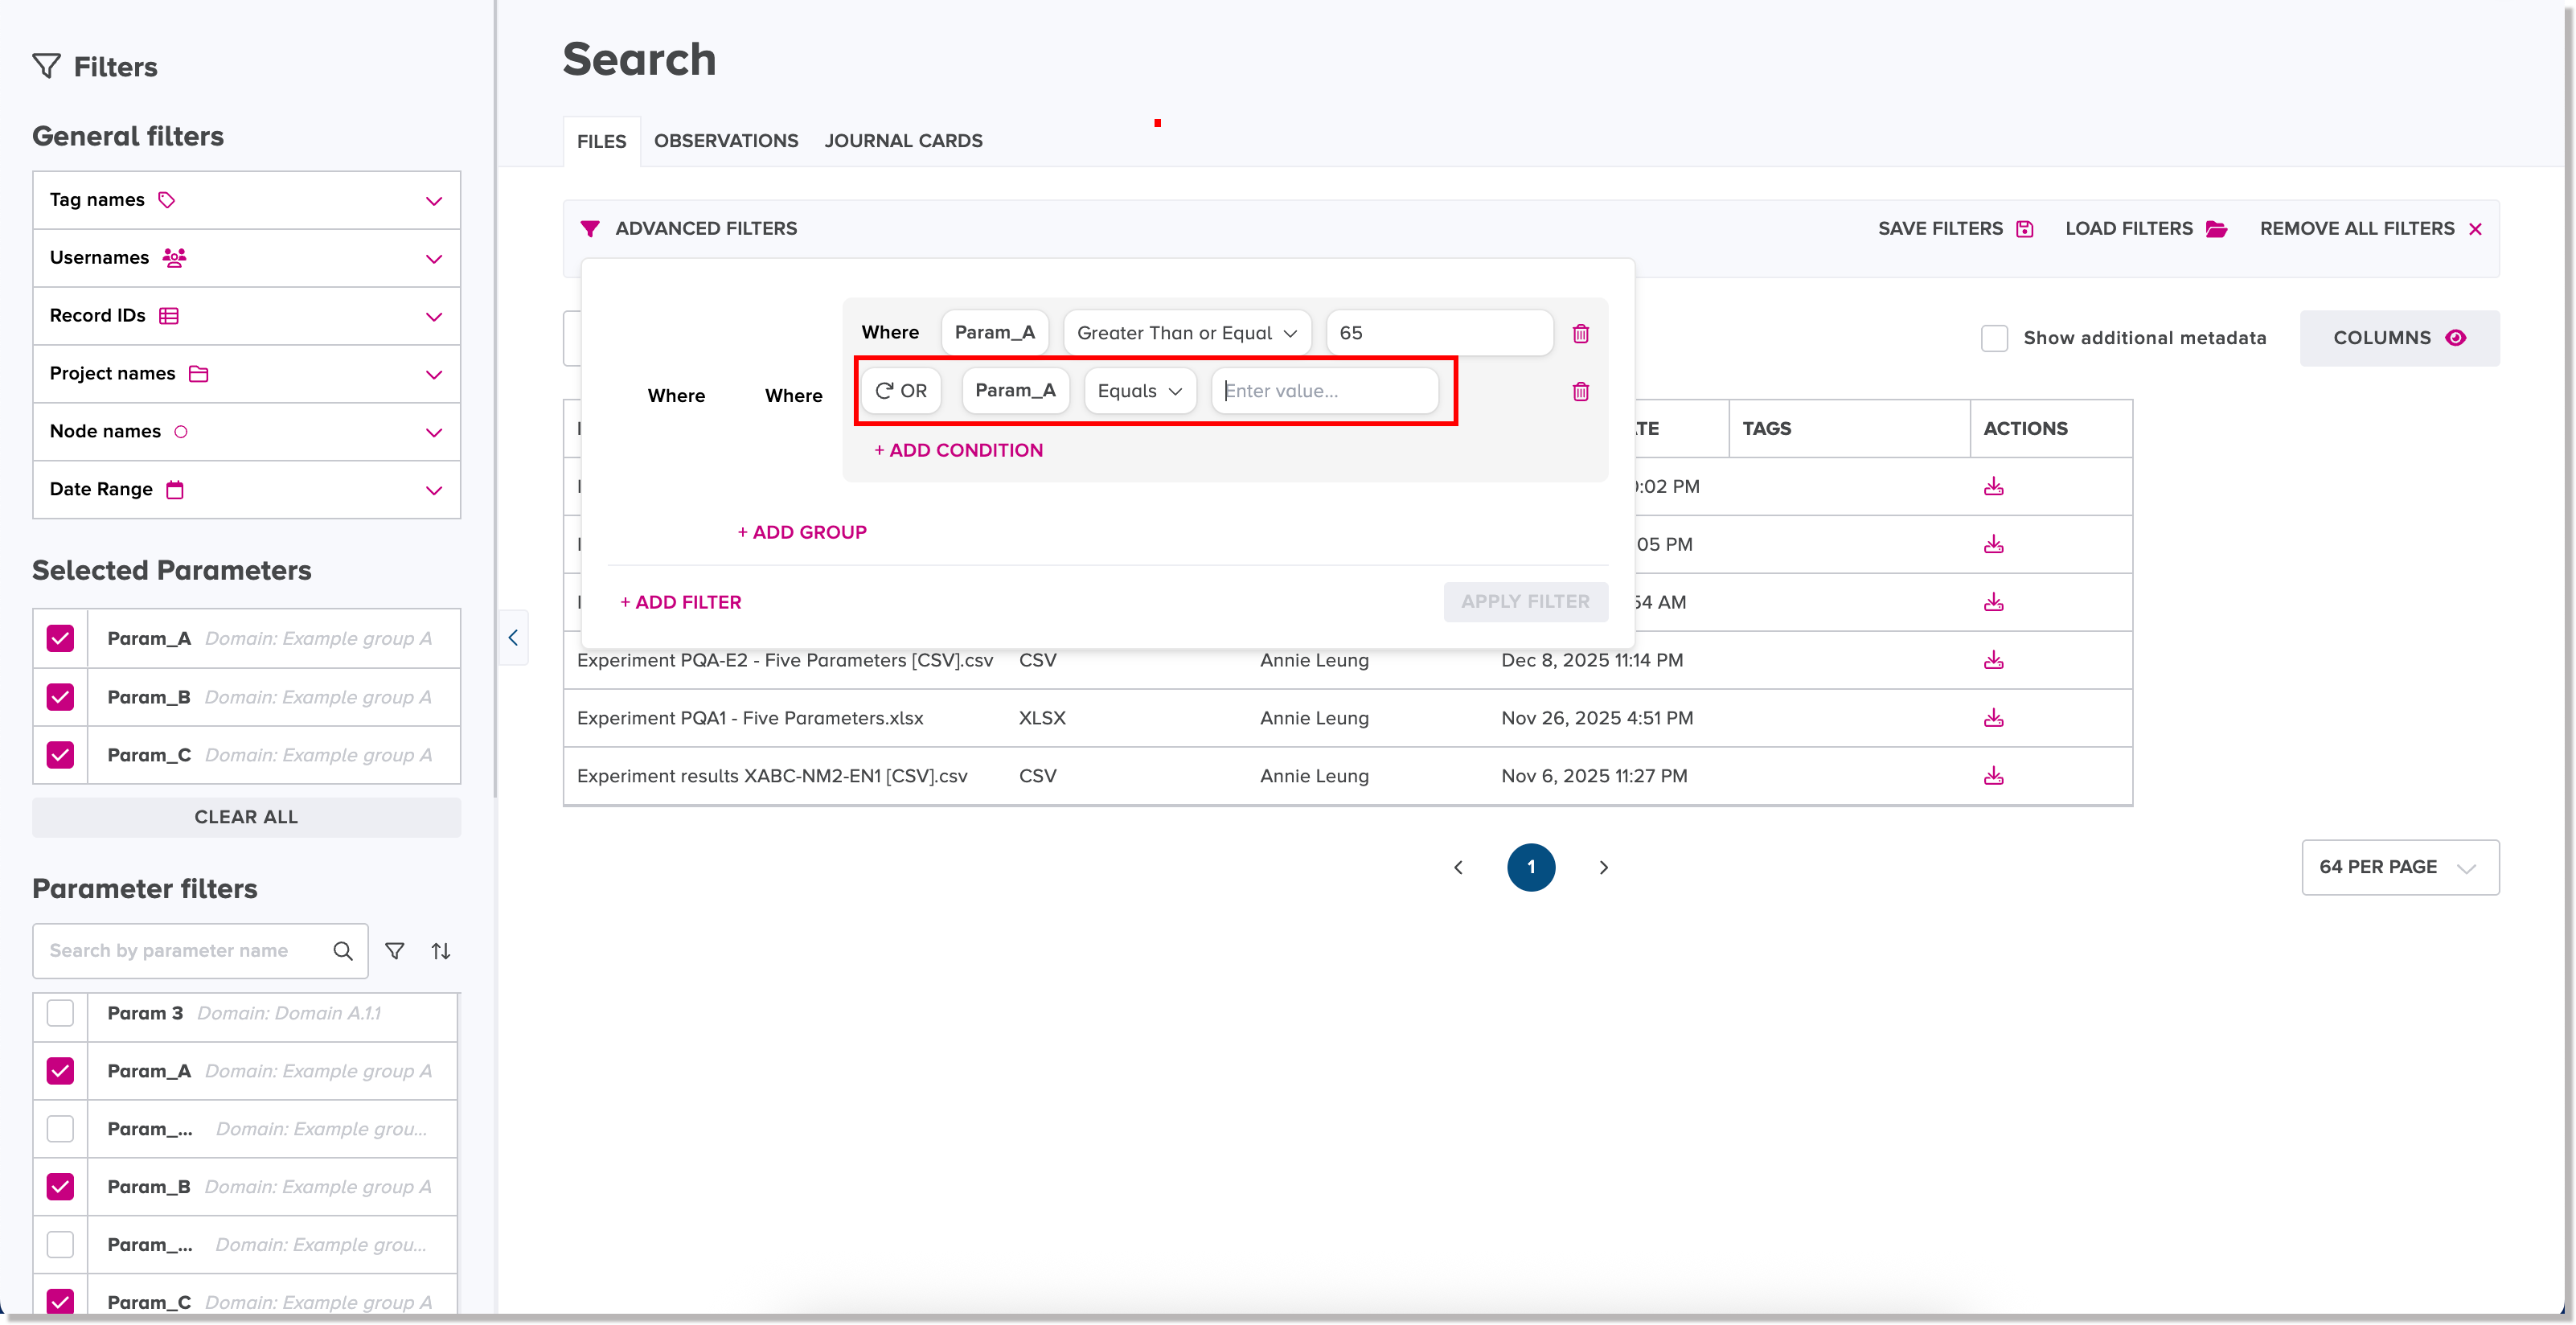Download Experiment PQA1 Five Parameters xlsx
Screen dimensions: 2576x1325
coord(1993,718)
